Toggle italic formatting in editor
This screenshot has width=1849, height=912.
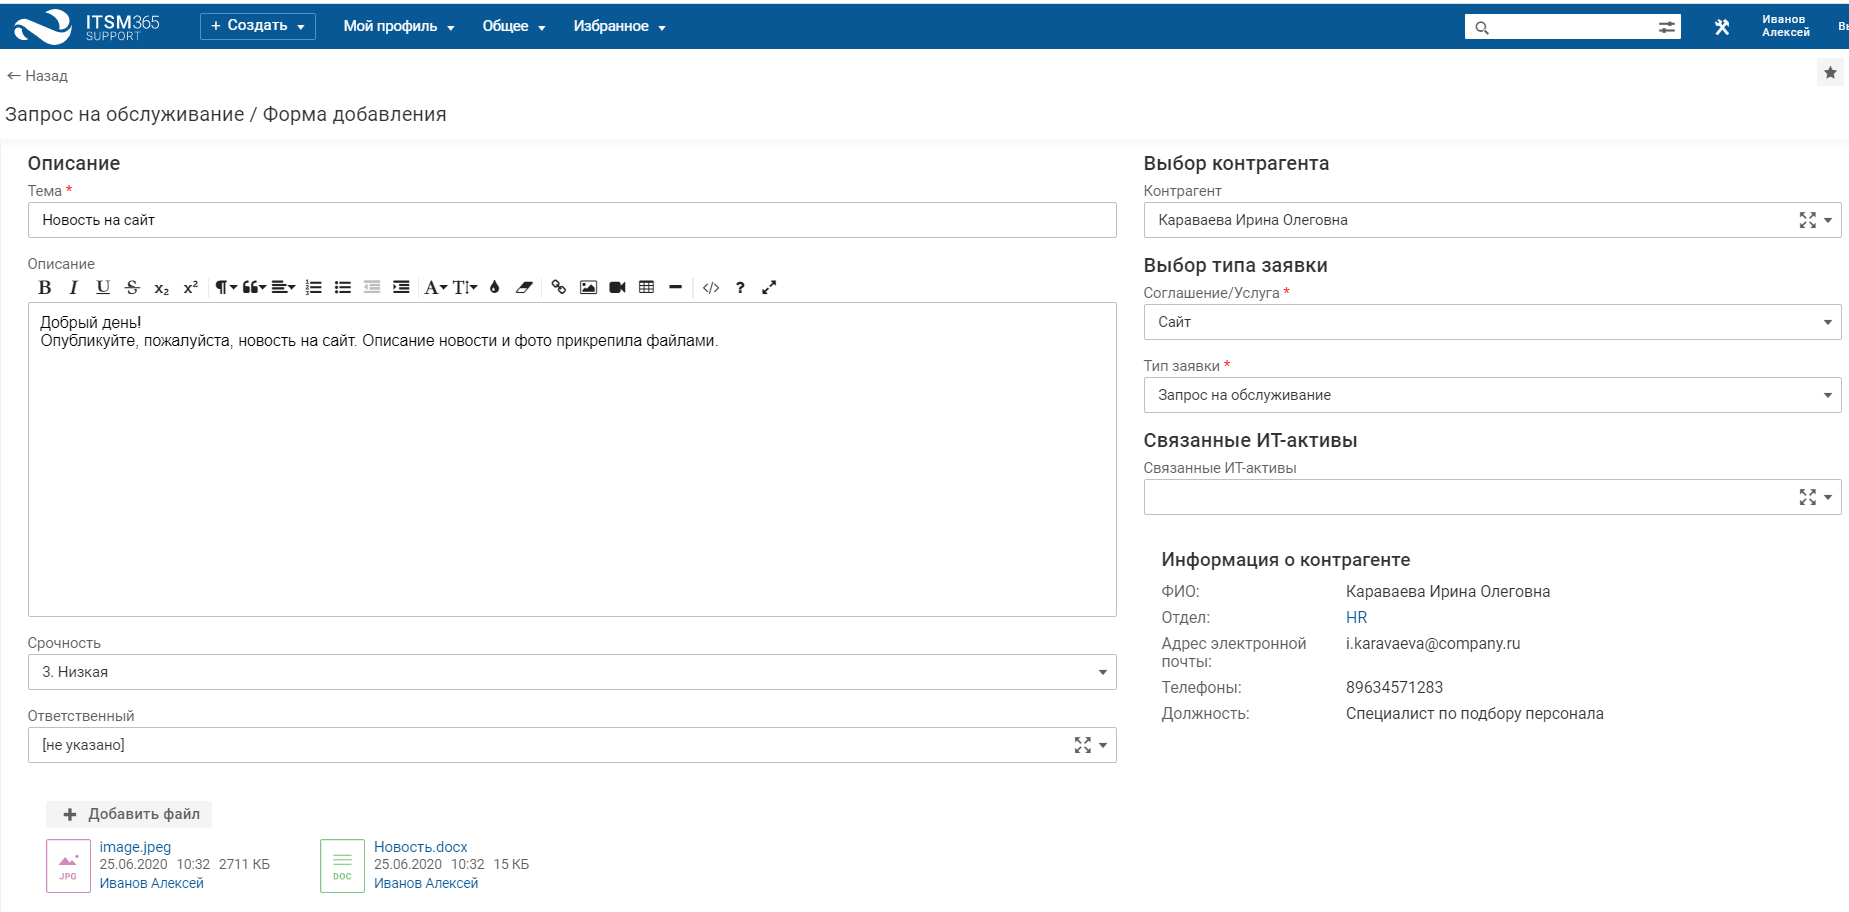(73, 288)
